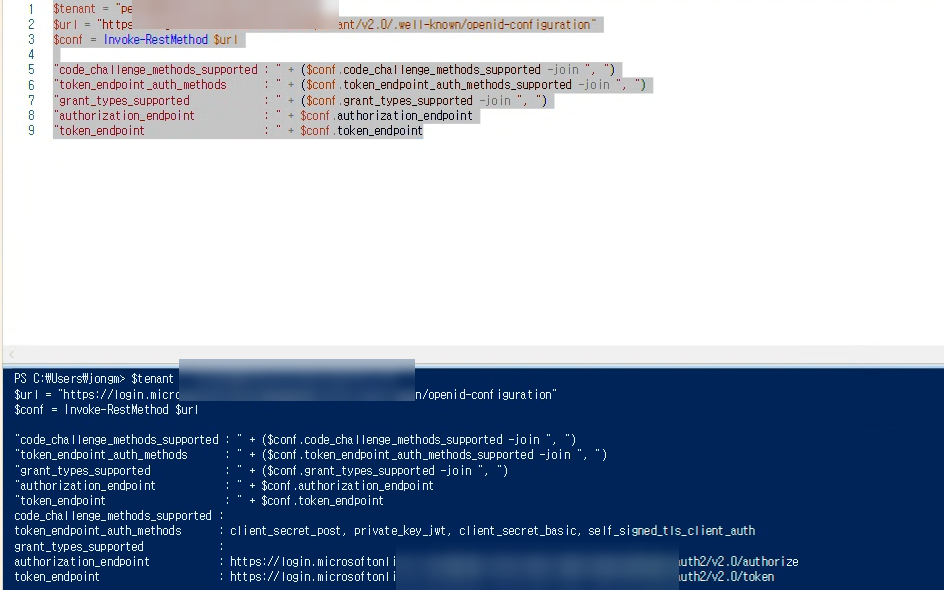
Task: Place cursor on Invoke-RestMethod in editor line 3
Action: (155, 40)
